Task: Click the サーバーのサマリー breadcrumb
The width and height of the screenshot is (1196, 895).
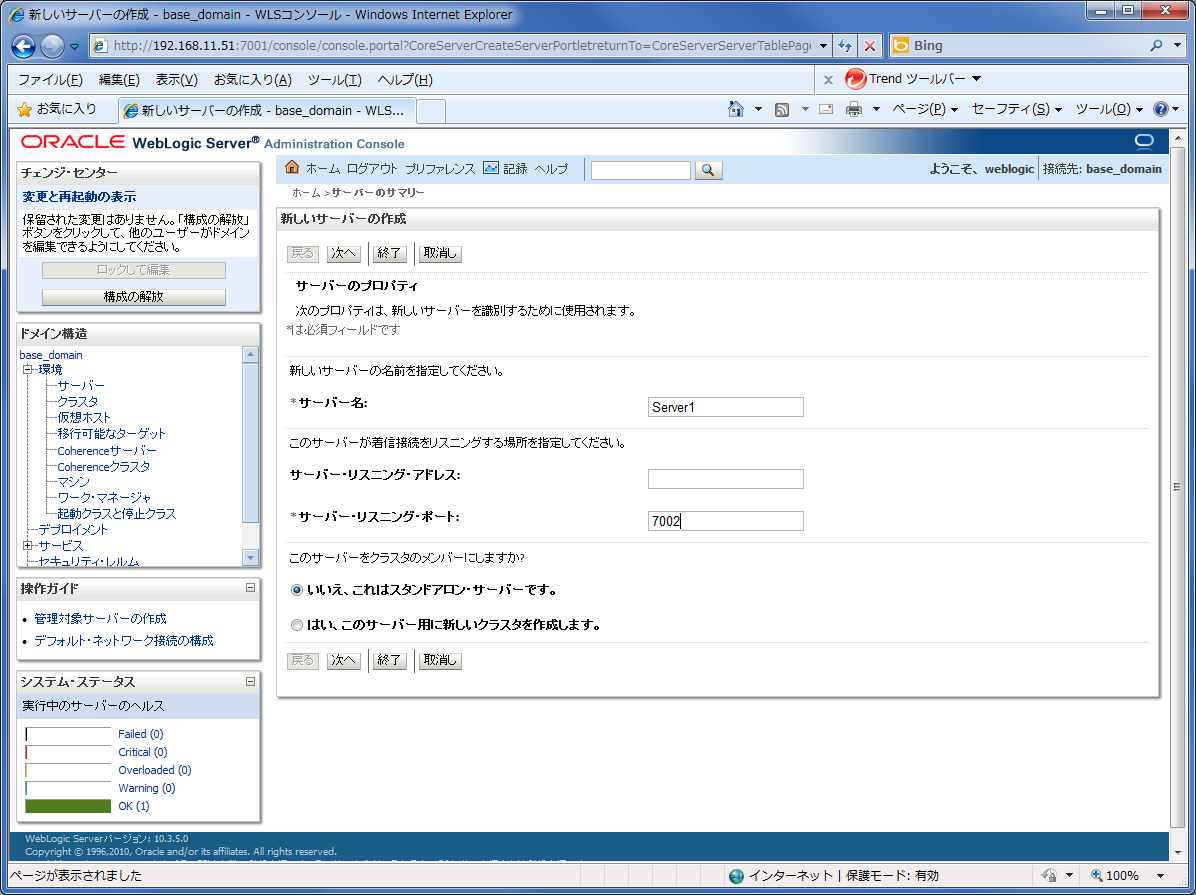Action: 378,193
